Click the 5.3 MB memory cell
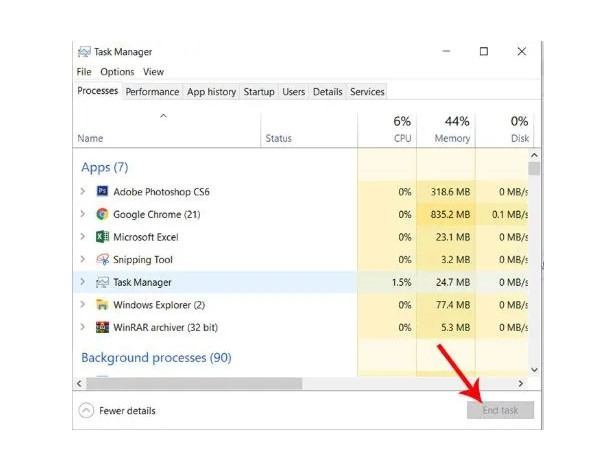 click(x=446, y=327)
